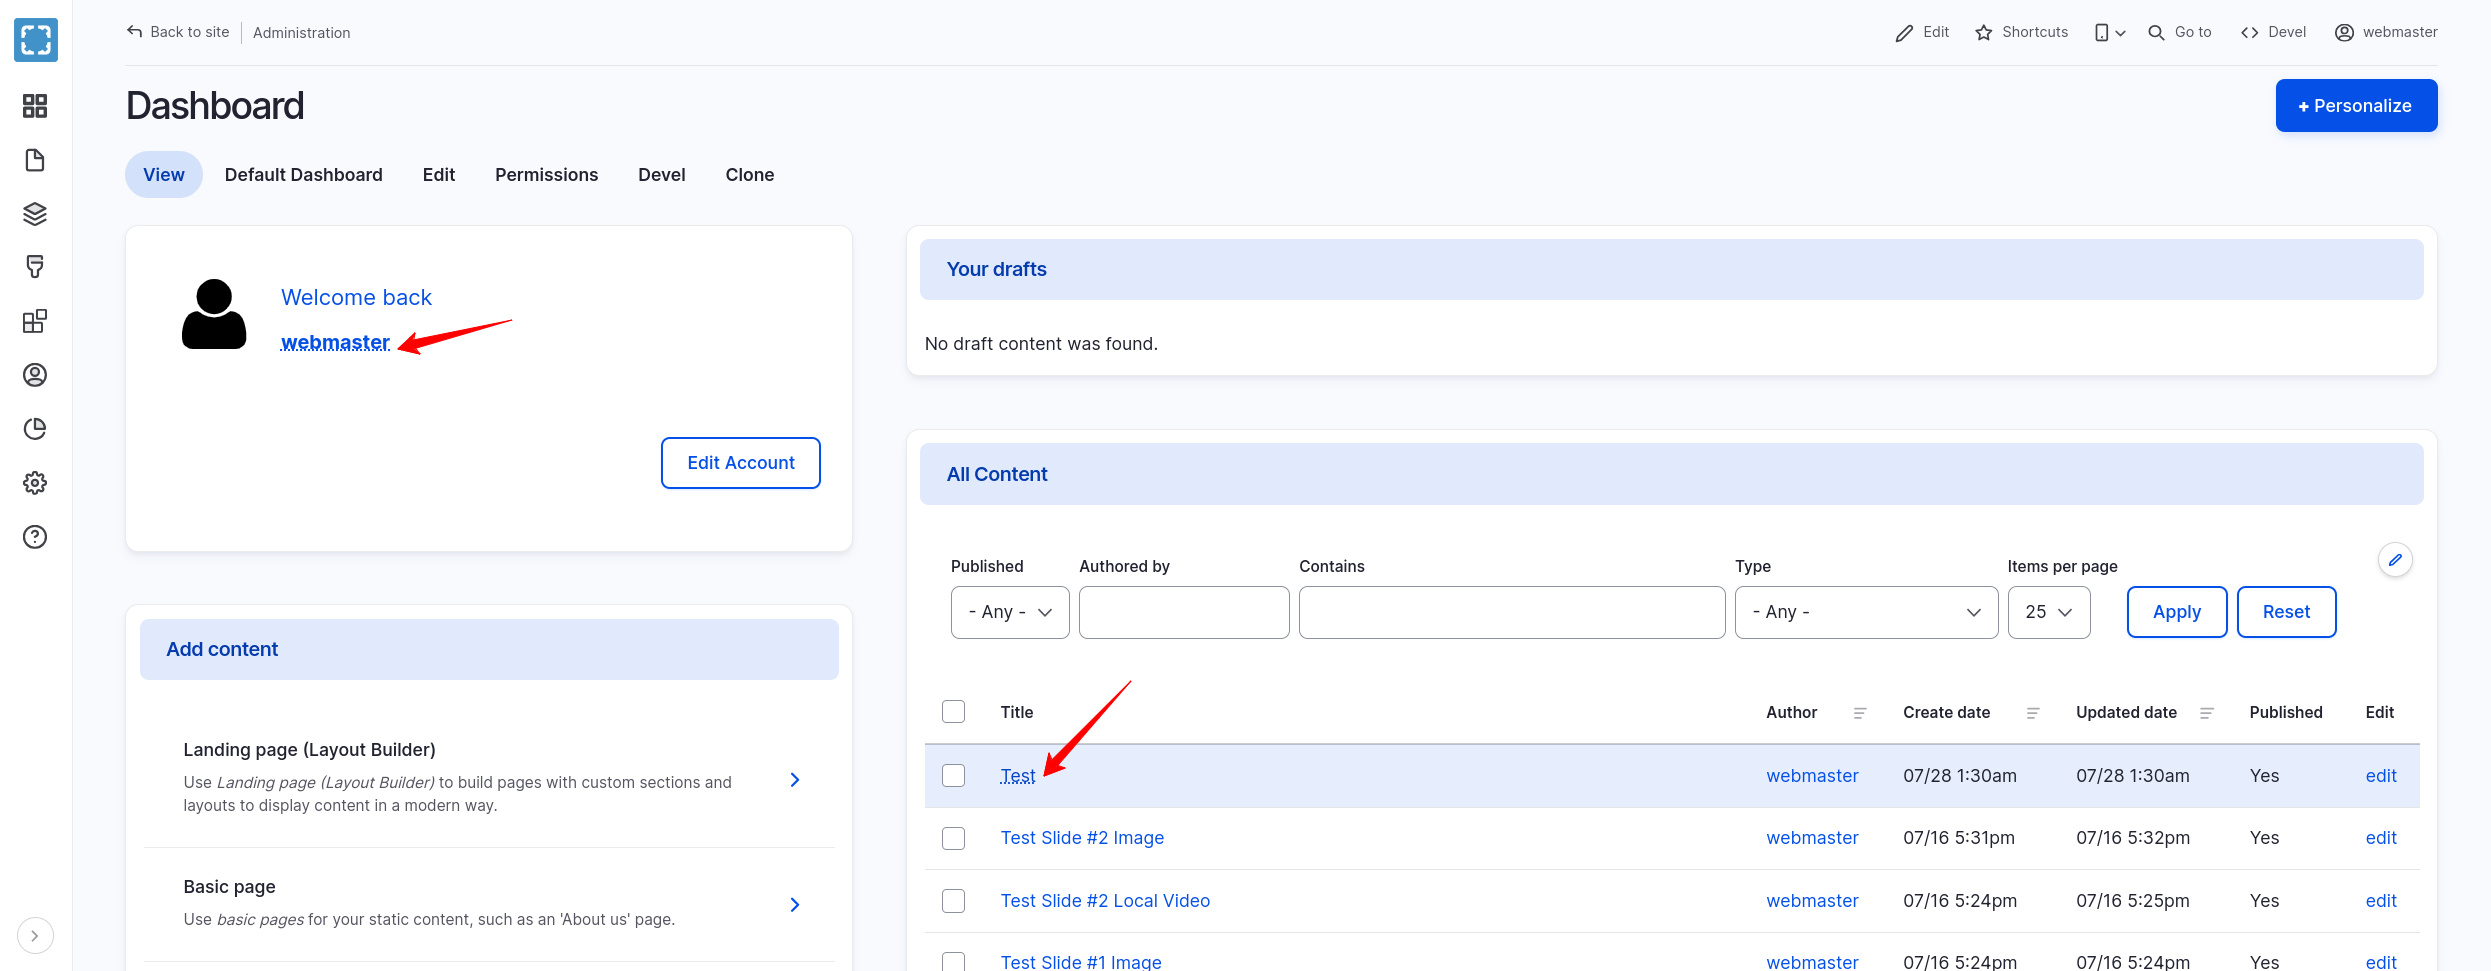2491x971 pixels.
Task: Select the Test Slide #2 Local Video checkbox
Action: pos(953,901)
